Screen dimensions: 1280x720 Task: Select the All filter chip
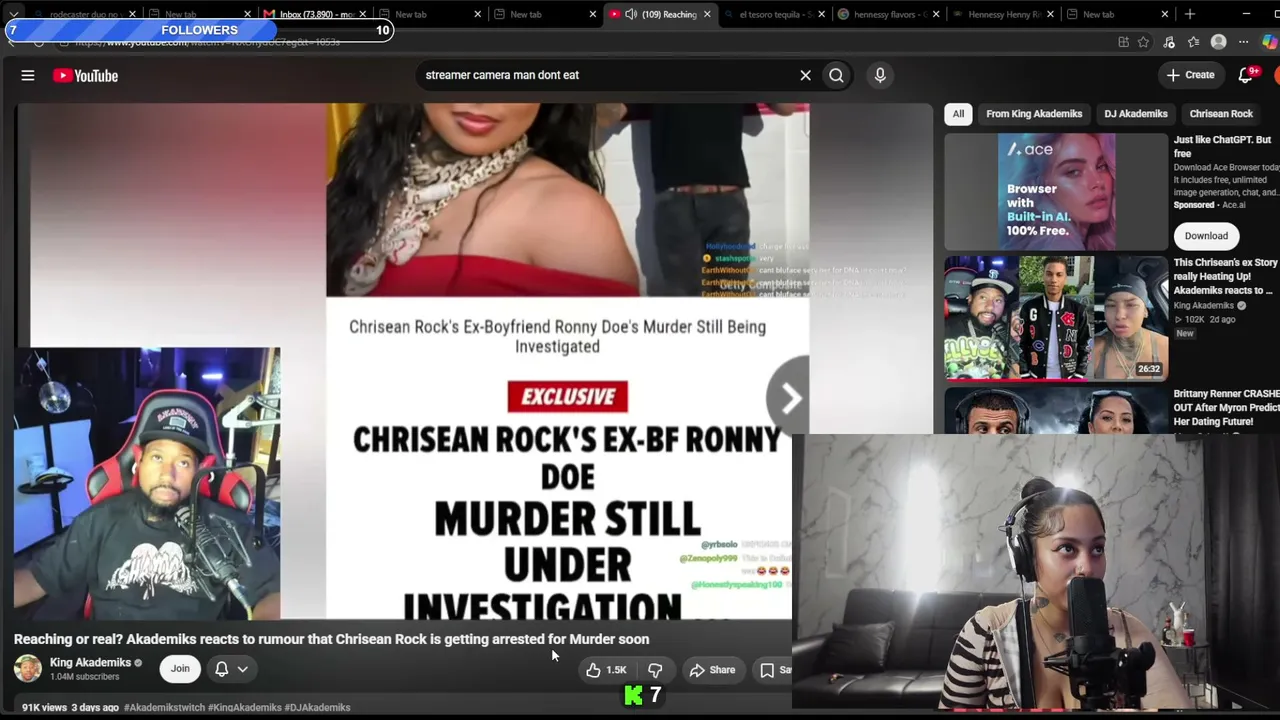(958, 114)
